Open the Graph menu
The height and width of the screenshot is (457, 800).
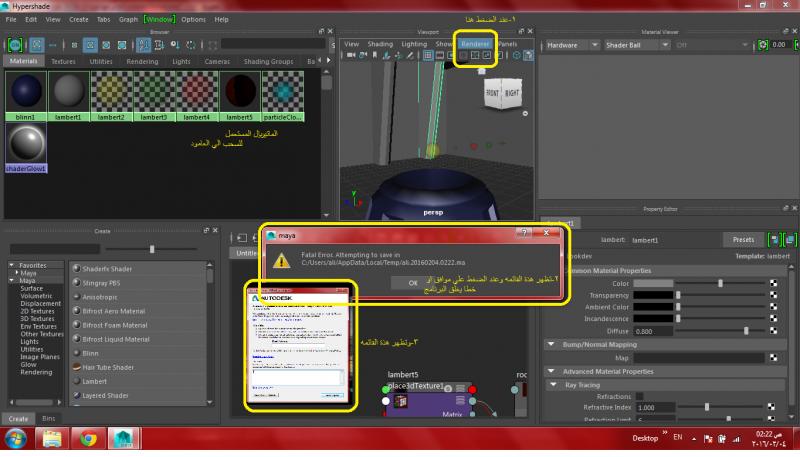click(128, 19)
